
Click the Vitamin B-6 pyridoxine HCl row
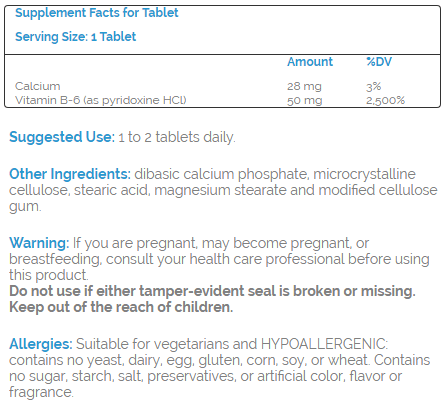tap(222, 100)
